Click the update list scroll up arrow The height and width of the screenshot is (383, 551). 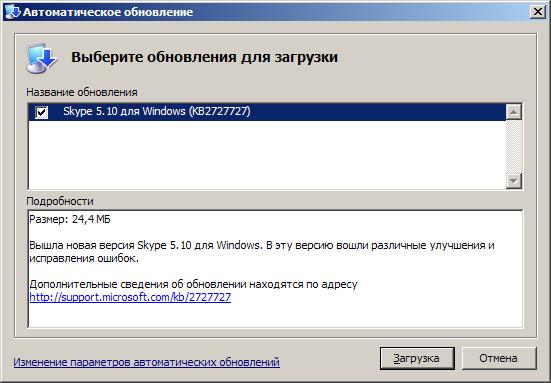coord(513,112)
